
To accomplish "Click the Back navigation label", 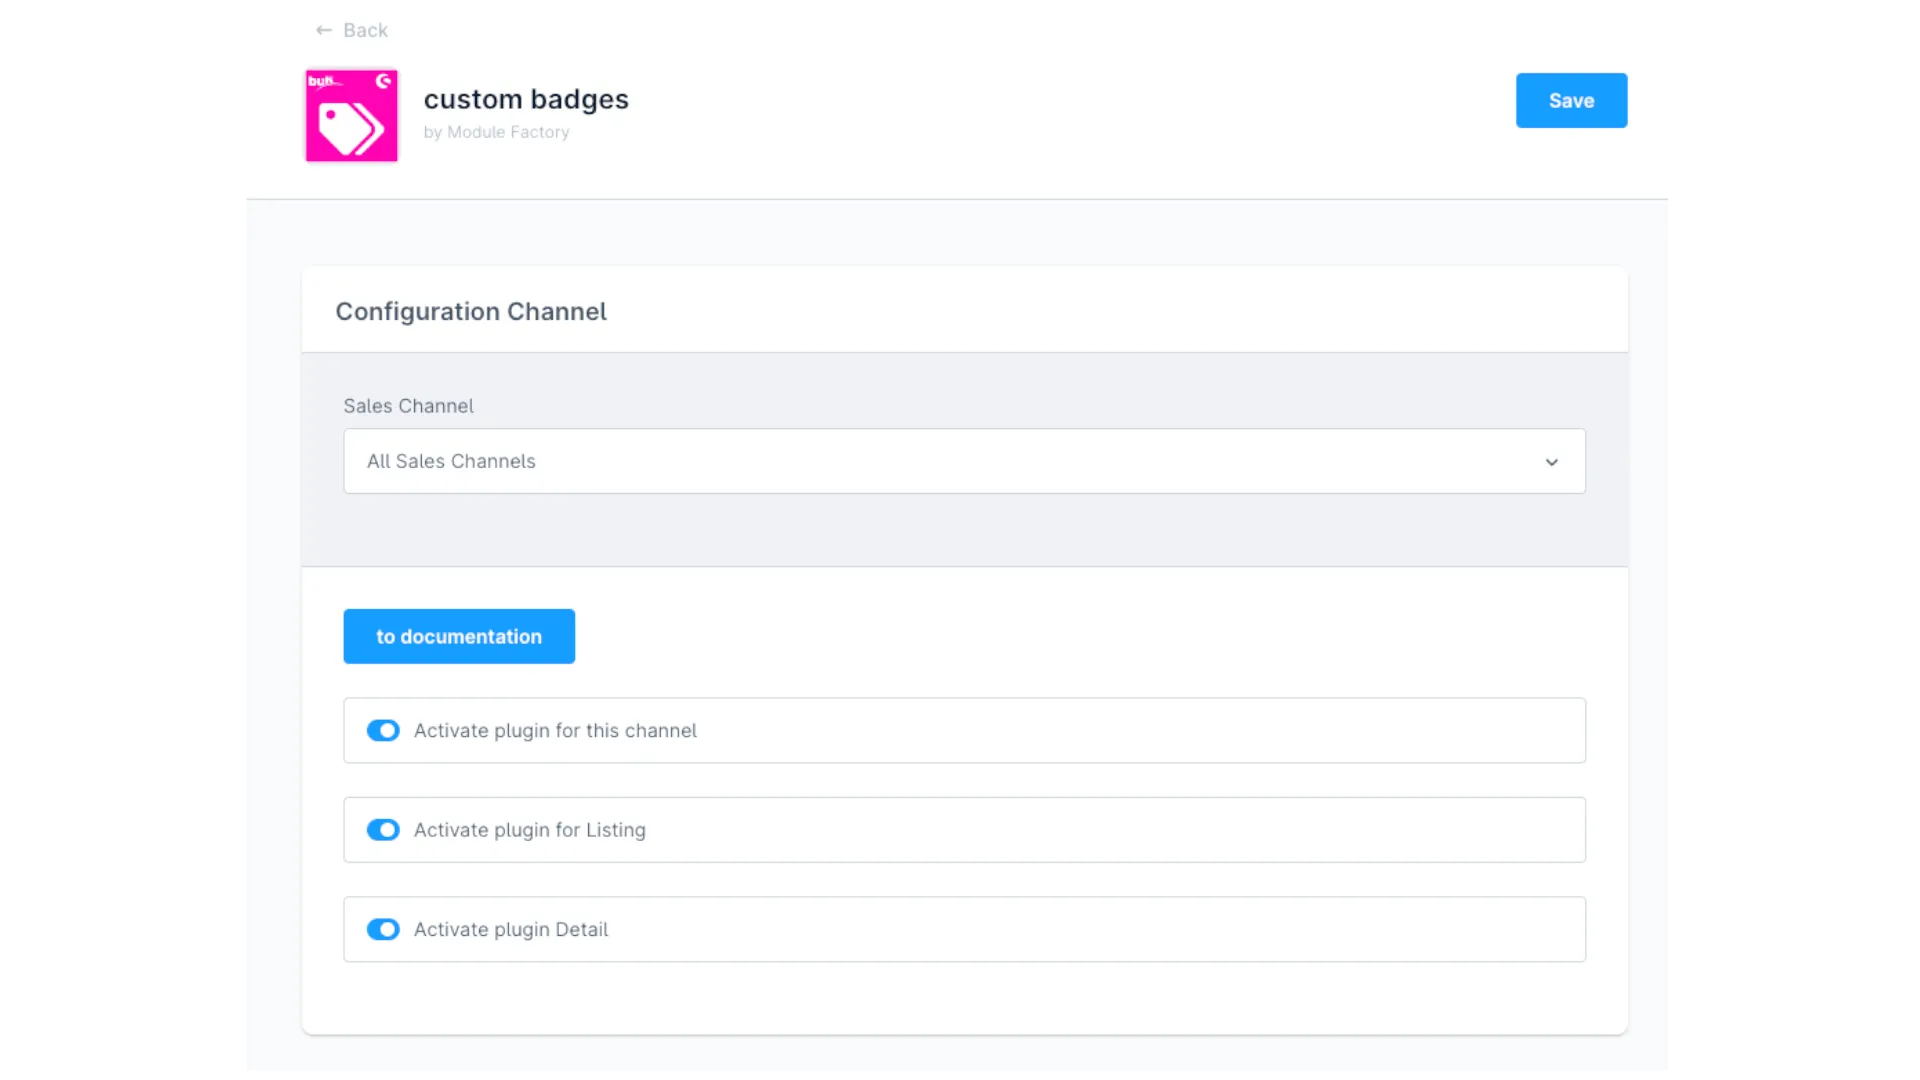I will point(365,30).
